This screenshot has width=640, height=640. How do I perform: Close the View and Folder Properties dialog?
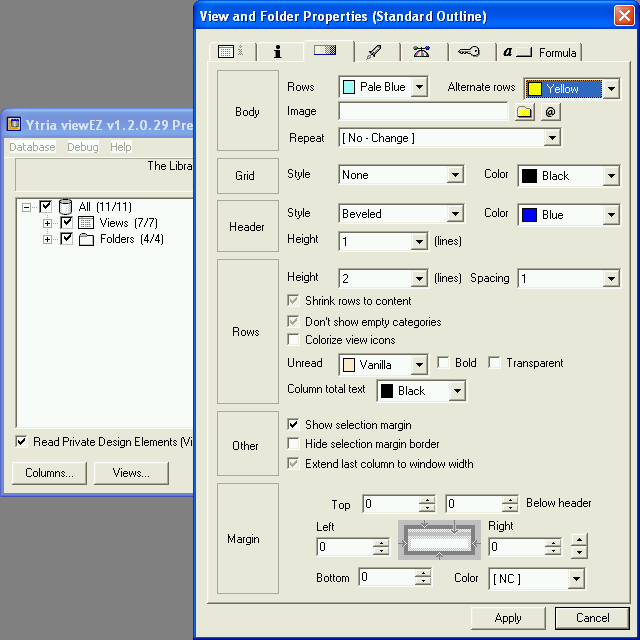(624, 16)
